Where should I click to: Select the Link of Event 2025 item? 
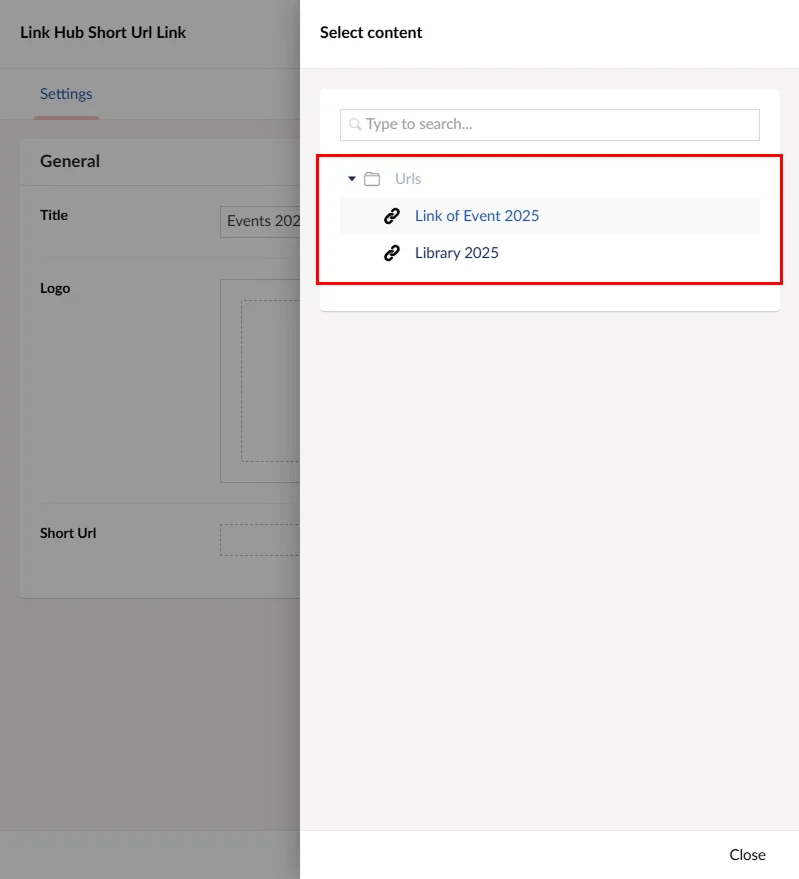coord(477,216)
